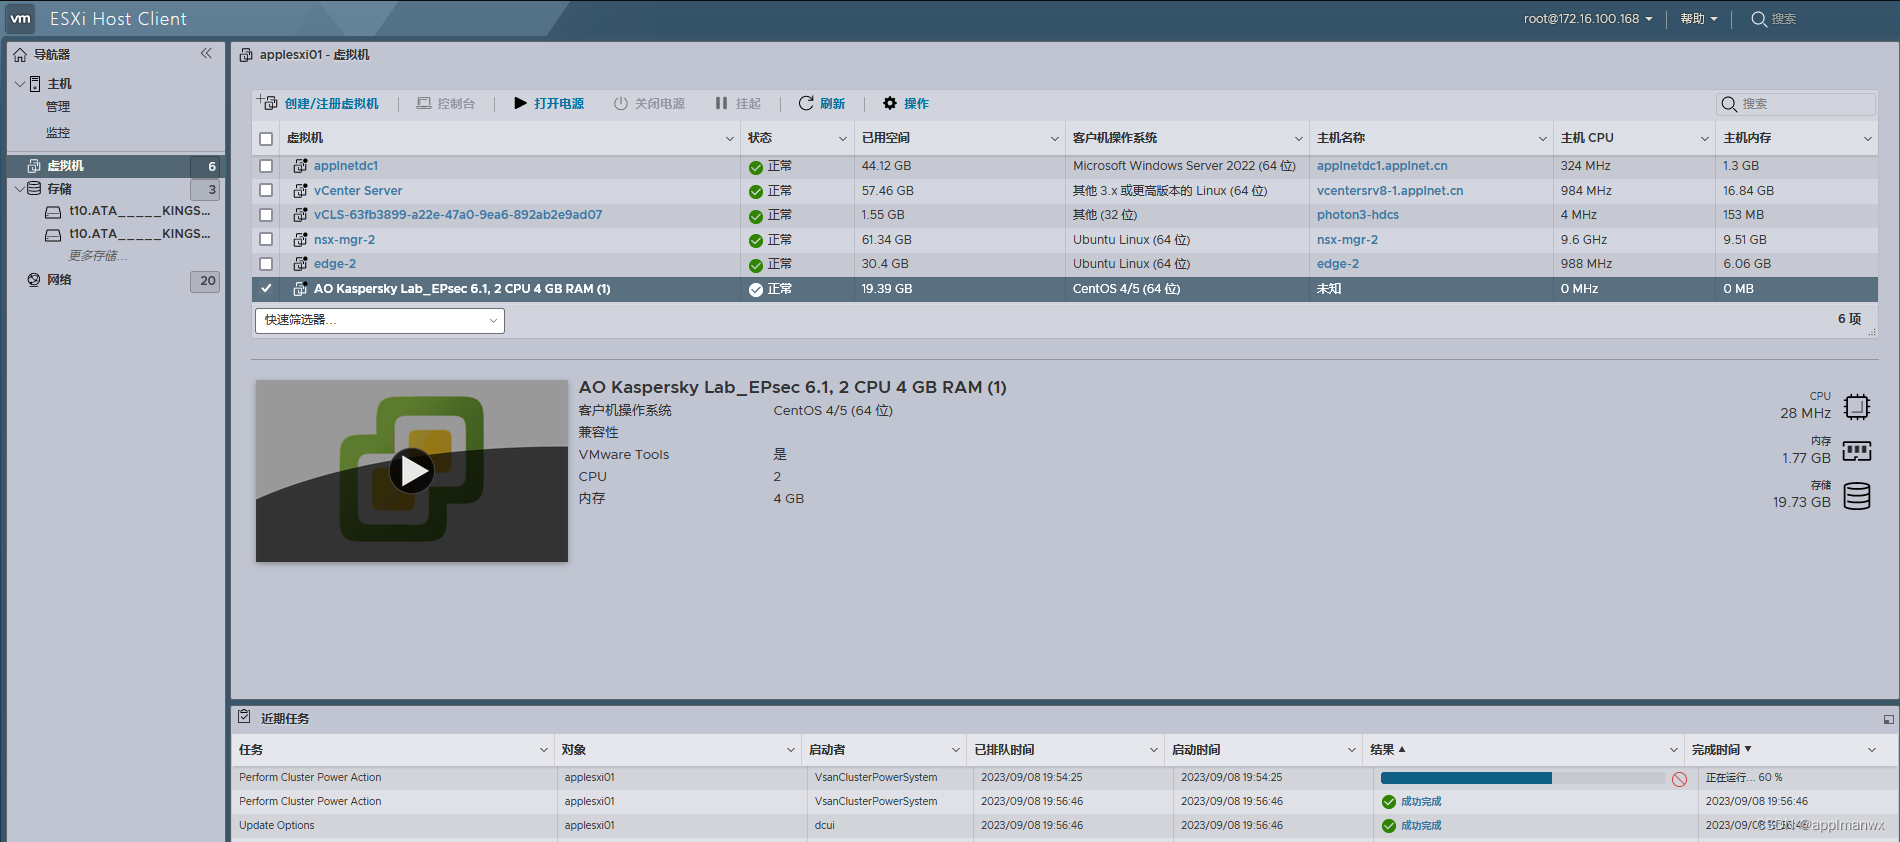Screen dimensions: 1900x842
Task: Click the Networking count badge 20
Action: click(x=205, y=281)
